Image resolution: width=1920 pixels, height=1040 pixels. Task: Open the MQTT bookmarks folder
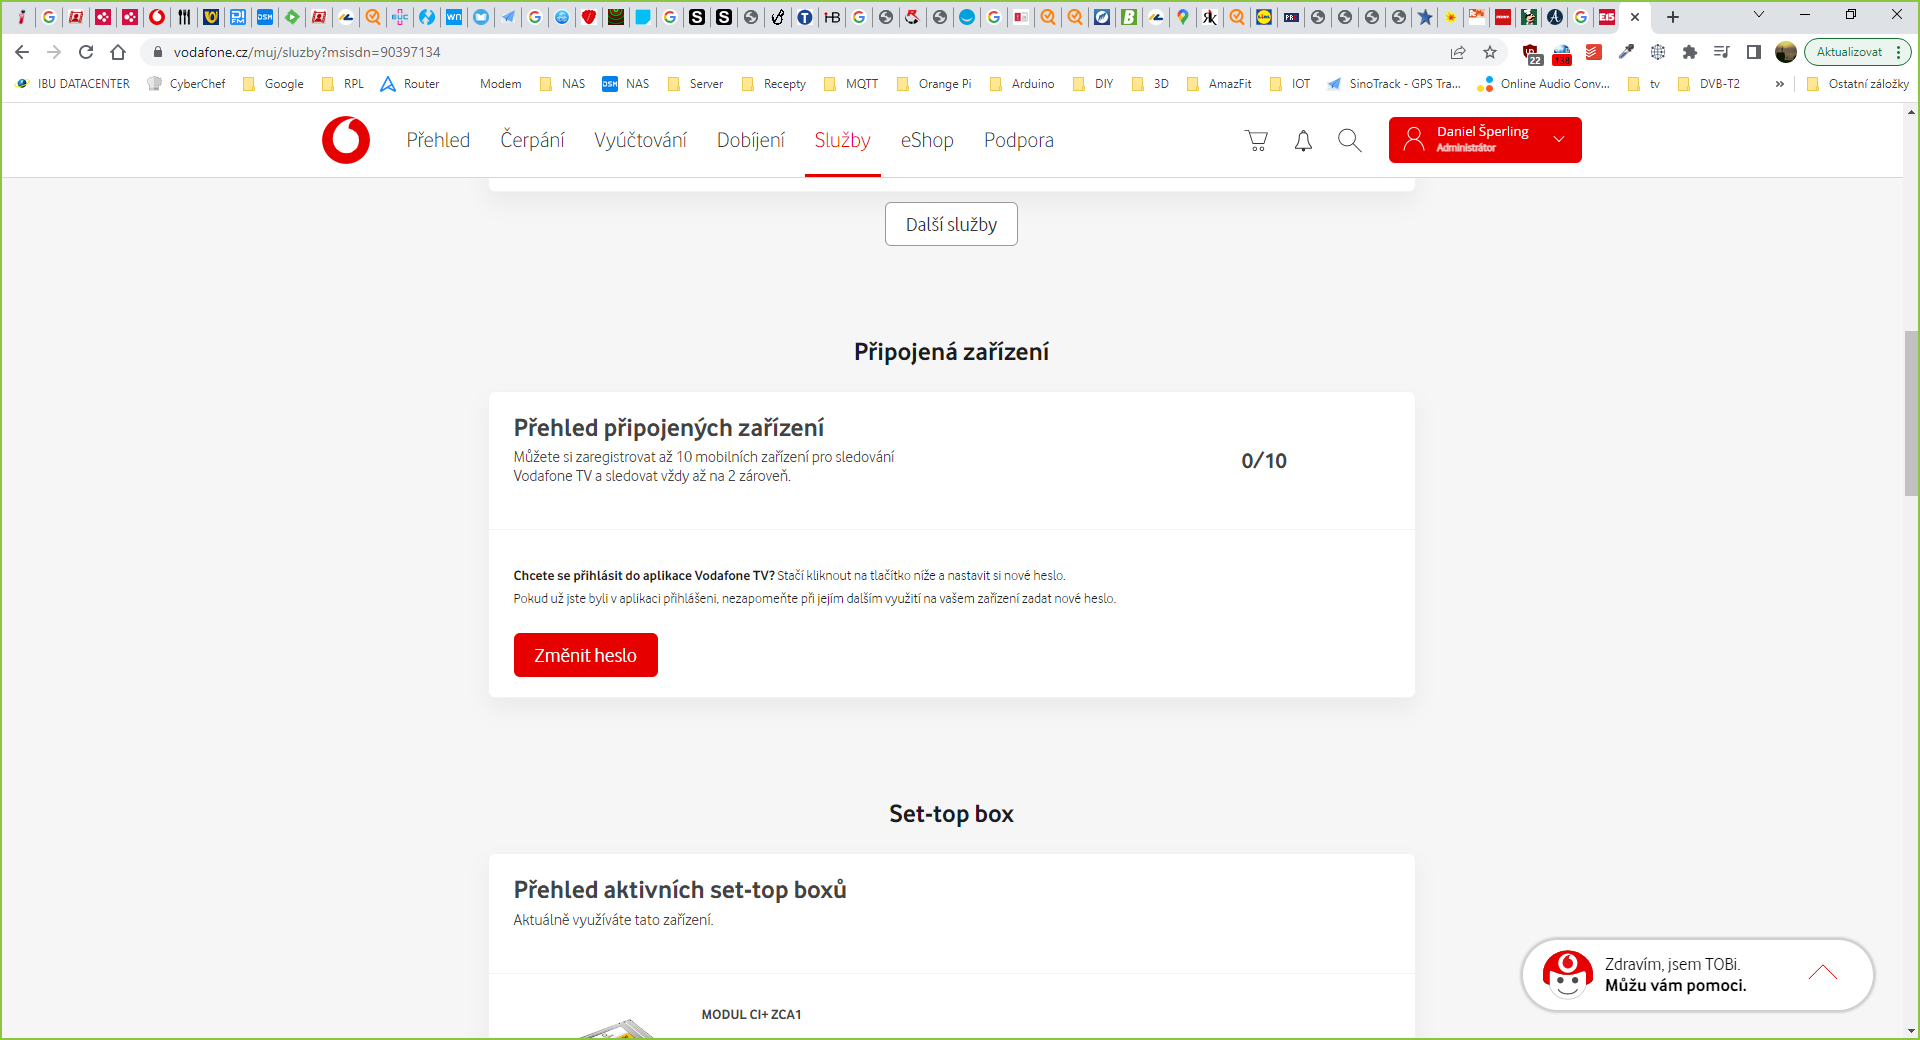click(851, 84)
